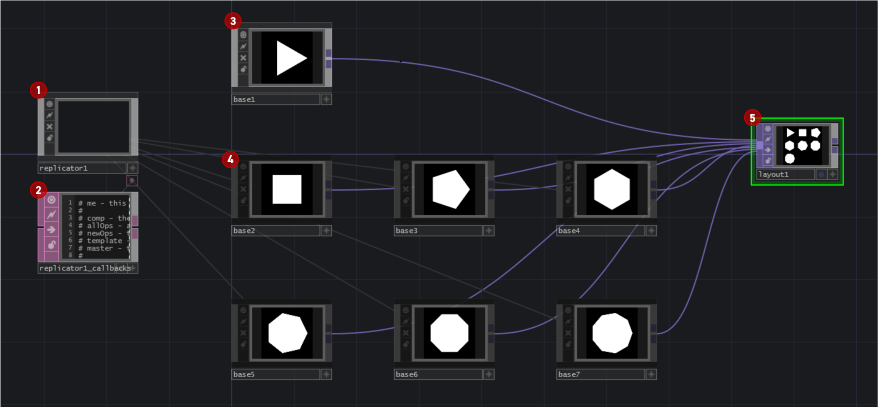Toggle Bypass arrow flag on replicator1_callbacks

click(52, 230)
